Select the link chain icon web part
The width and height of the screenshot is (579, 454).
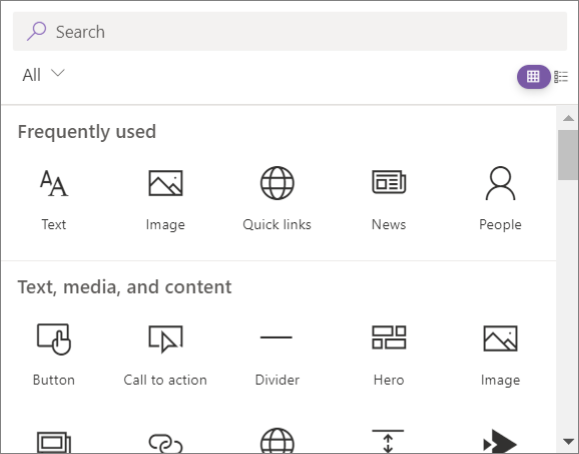165,442
